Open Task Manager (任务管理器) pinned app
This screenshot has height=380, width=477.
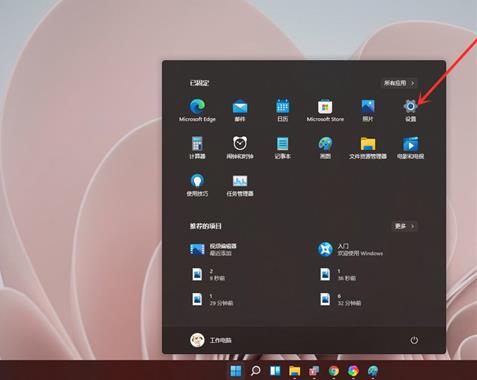240,185
